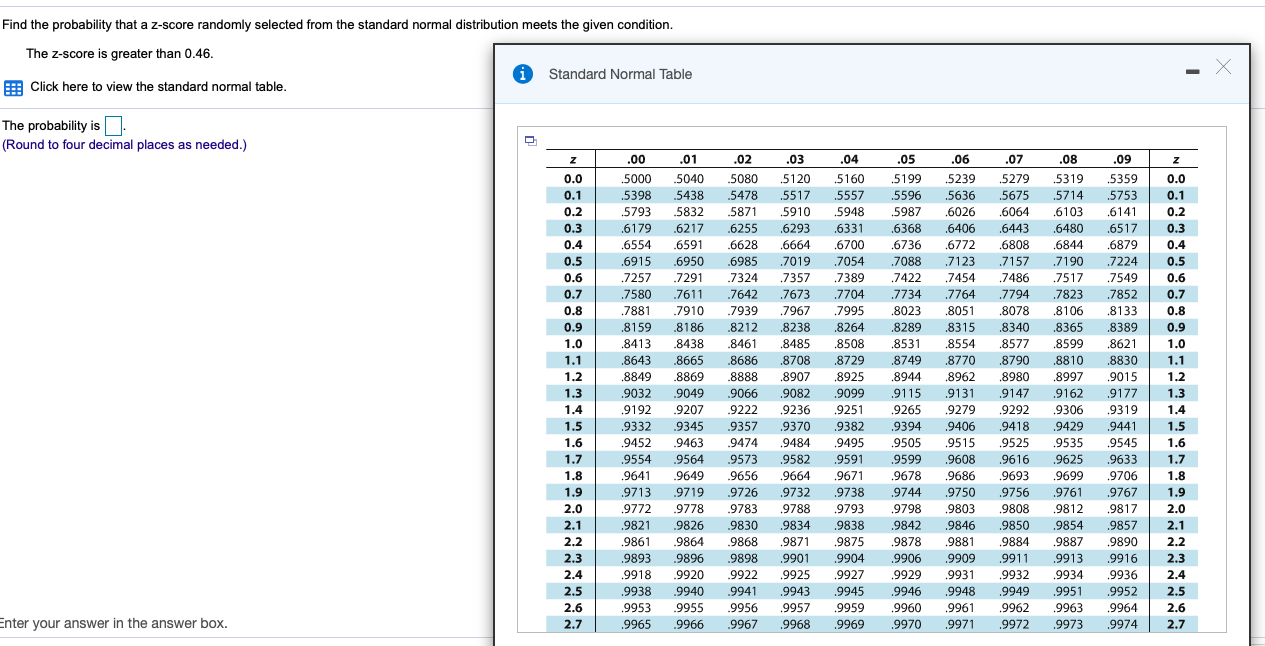Close the Standard Normal Table dialog
This screenshot has width=1265, height=646.
pyautogui.click(x=1223, y=67)
